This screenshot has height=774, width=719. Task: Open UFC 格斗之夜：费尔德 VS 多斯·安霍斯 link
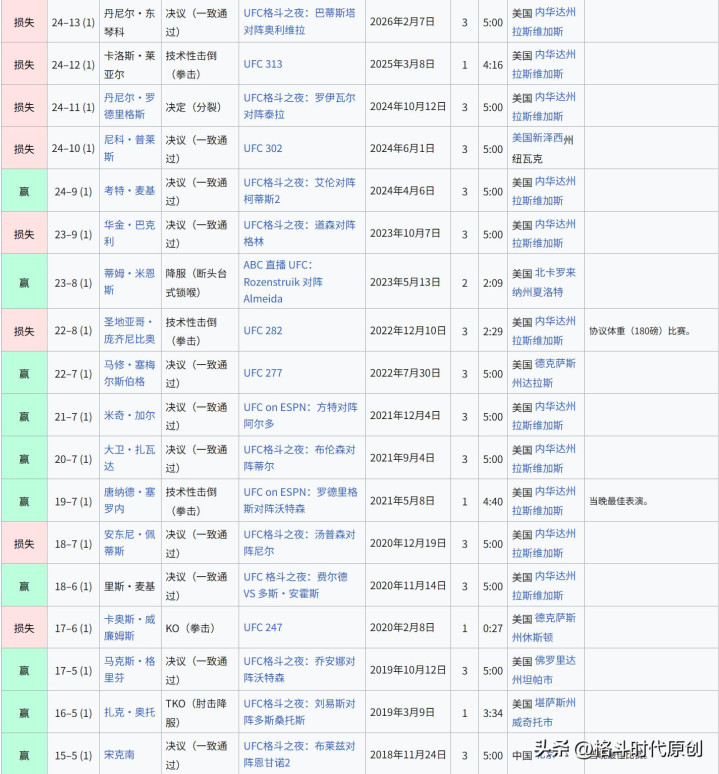(295, 585)
